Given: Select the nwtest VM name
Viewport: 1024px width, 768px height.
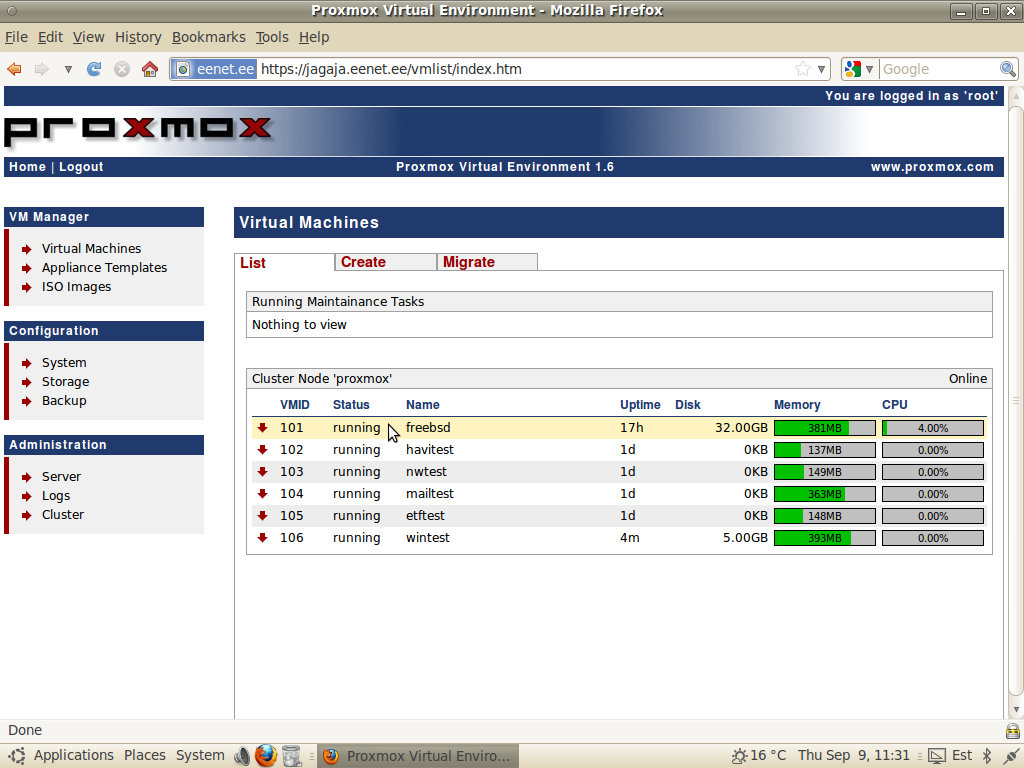Looking at the screenshot, I should (x=426, y=472).
